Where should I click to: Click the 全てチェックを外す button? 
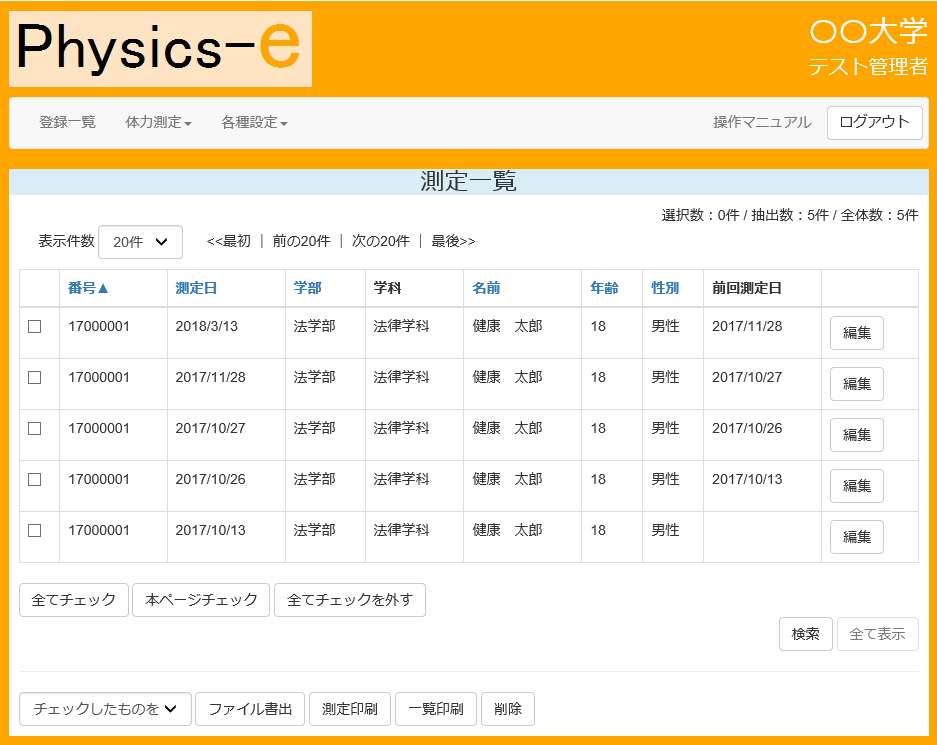[x=350, y=600]
